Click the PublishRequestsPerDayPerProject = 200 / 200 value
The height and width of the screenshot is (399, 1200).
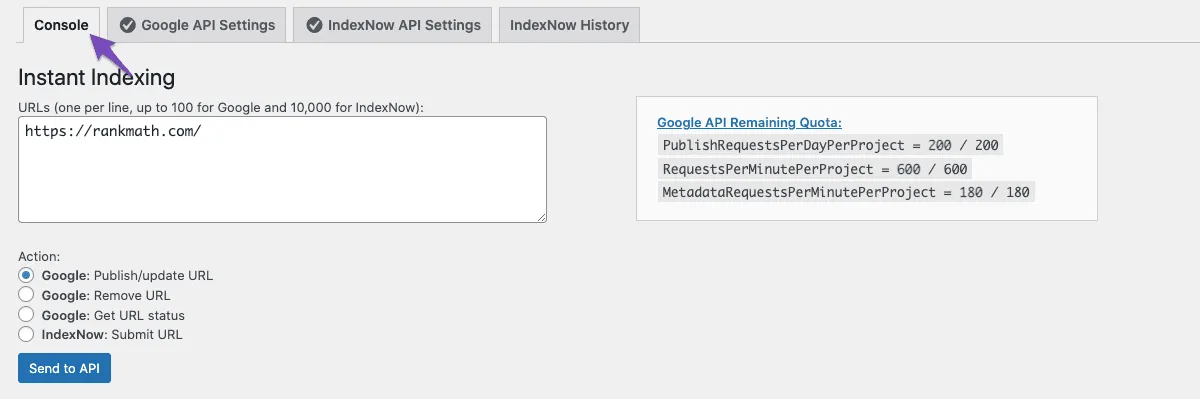829,145
